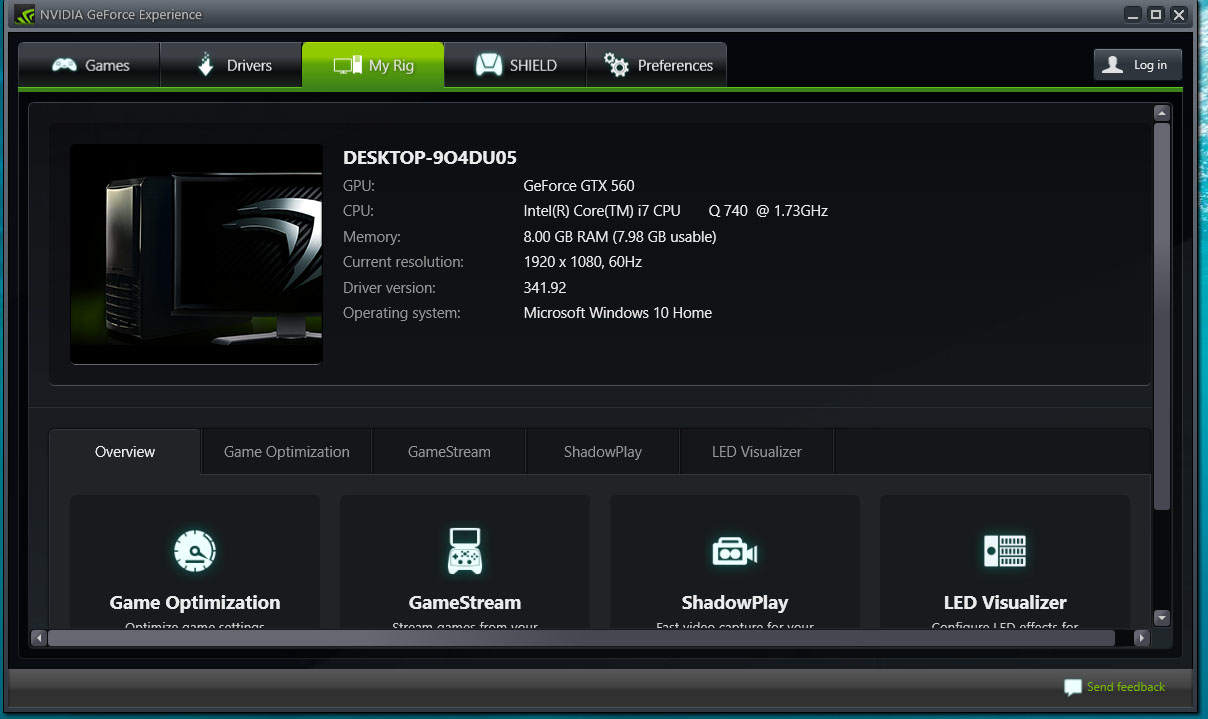Click the vertical scrollbar thumb
The image size is (1208, 719).
tap(1161, 316)
